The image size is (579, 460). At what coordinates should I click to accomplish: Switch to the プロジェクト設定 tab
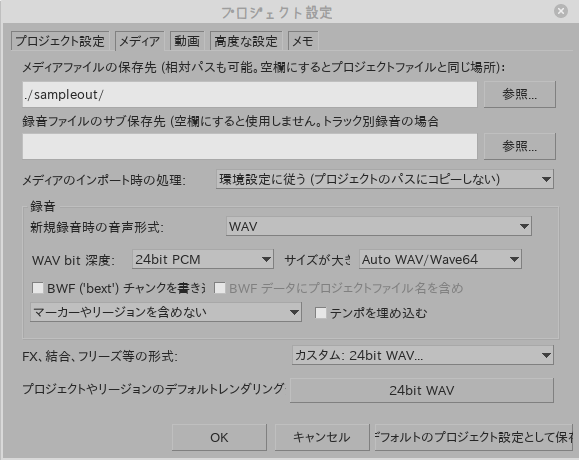(60, 41)
